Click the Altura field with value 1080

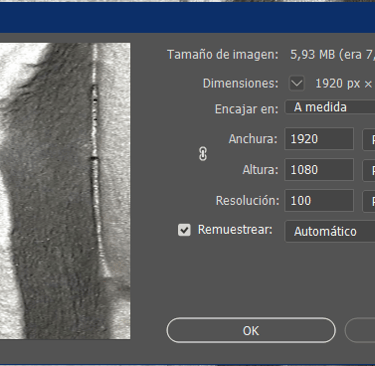319,170
